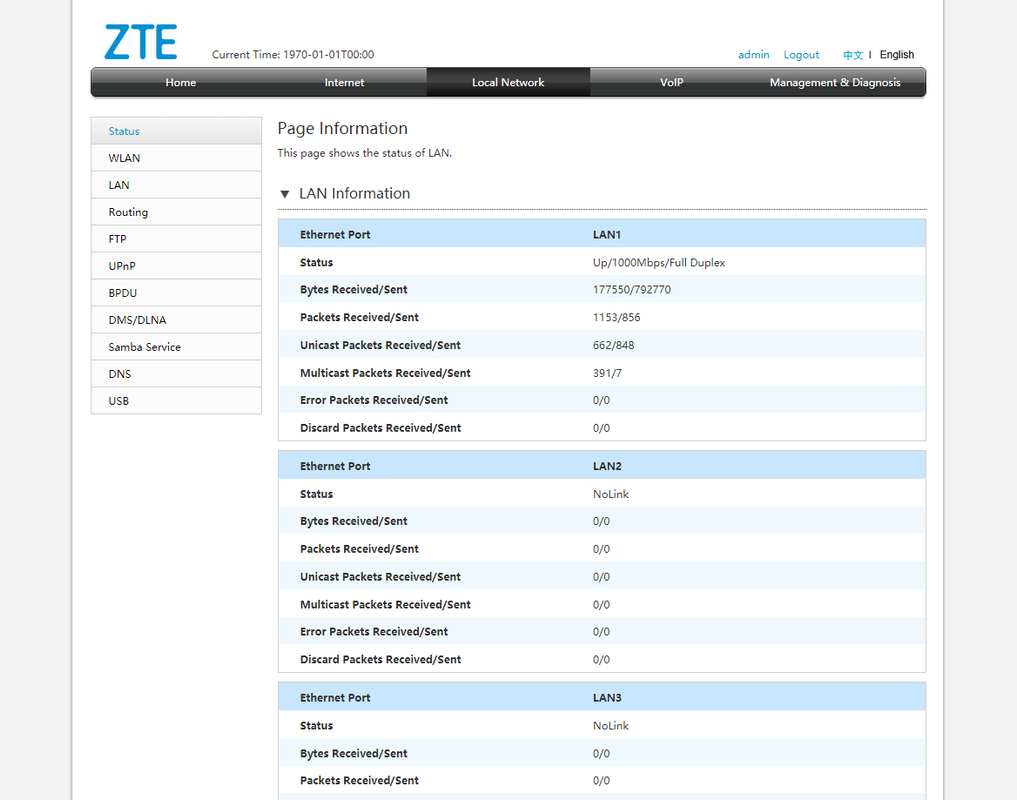
Task: Open the Management & Diagnosis tab
Action: [835, 82]
